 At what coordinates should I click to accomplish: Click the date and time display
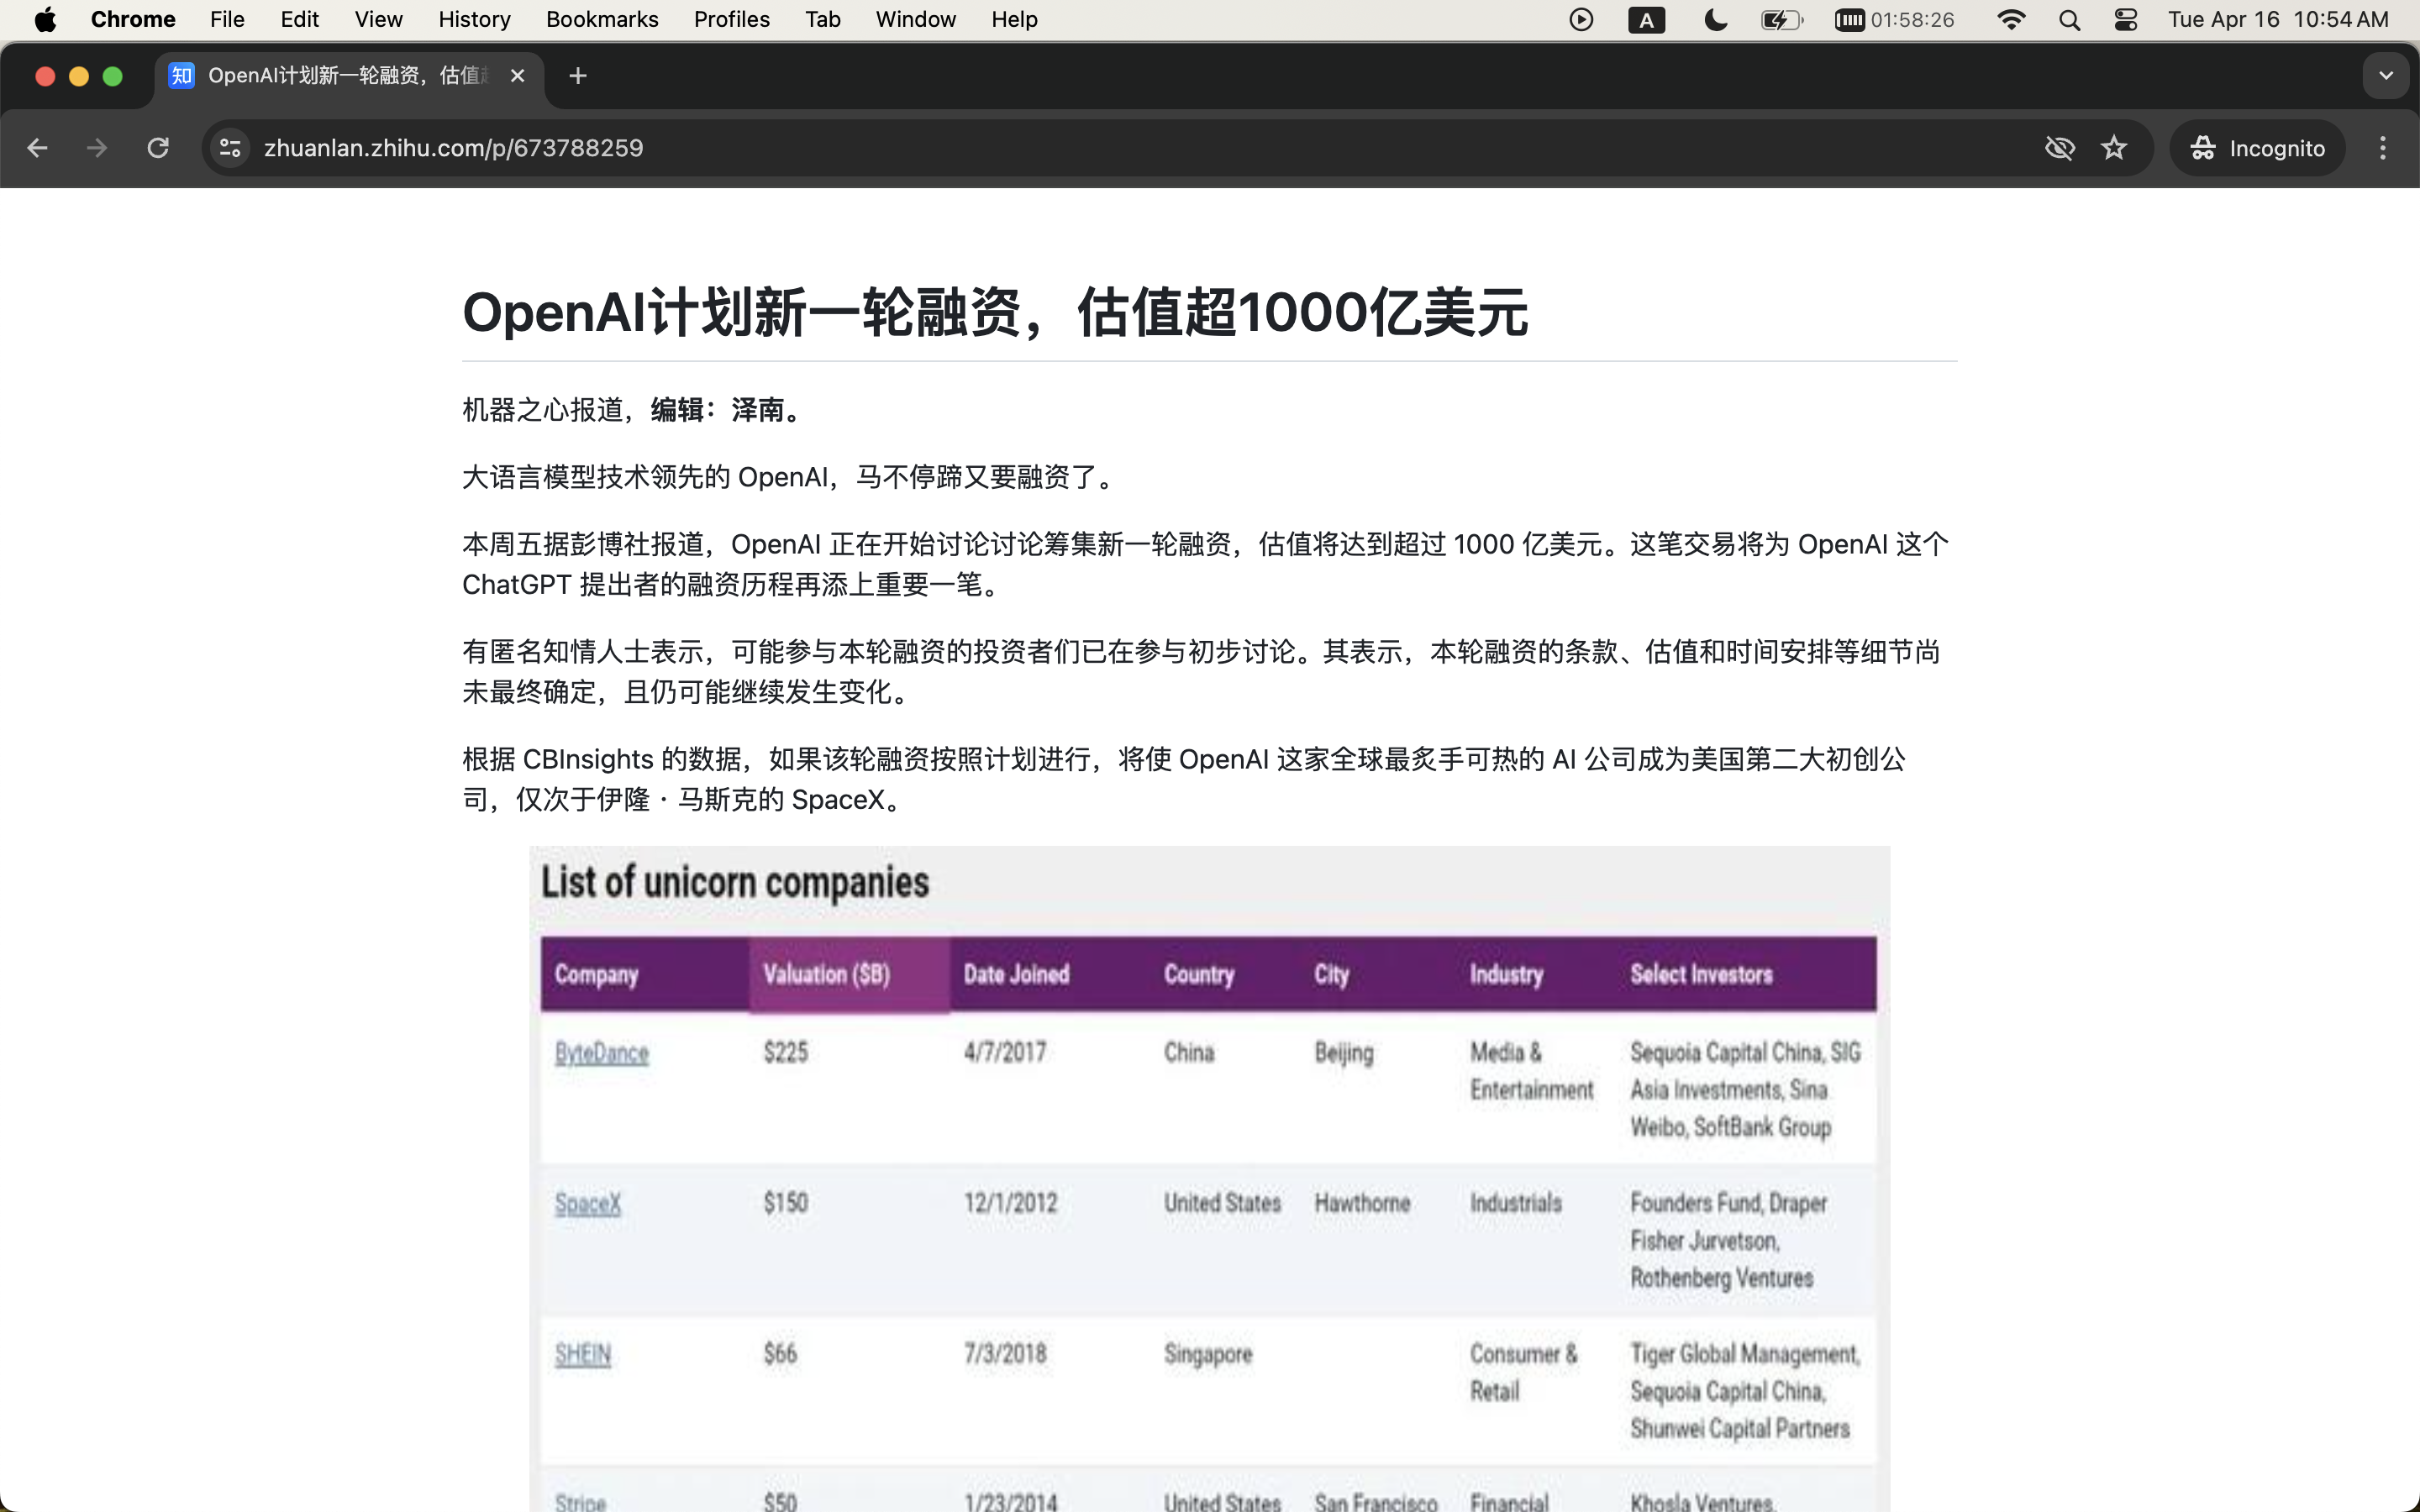point(2278,20)
